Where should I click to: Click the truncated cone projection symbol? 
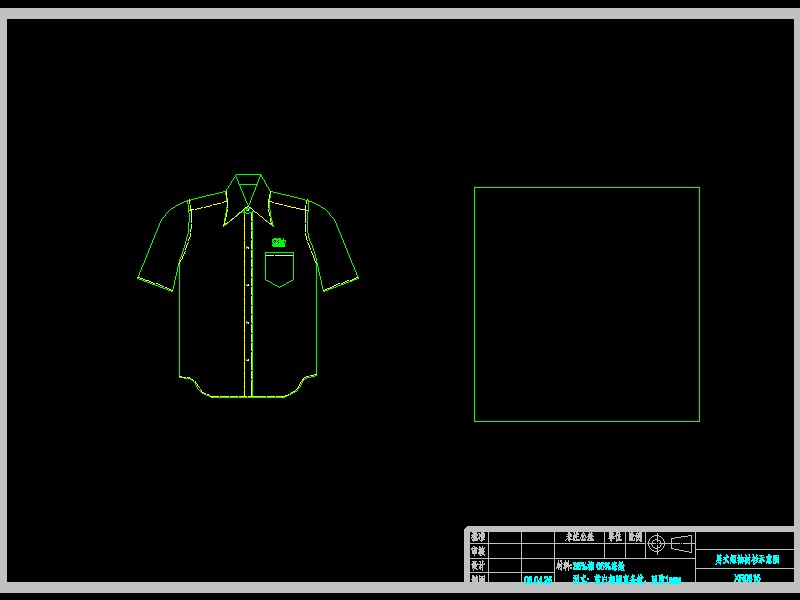(x=682, y=544)
